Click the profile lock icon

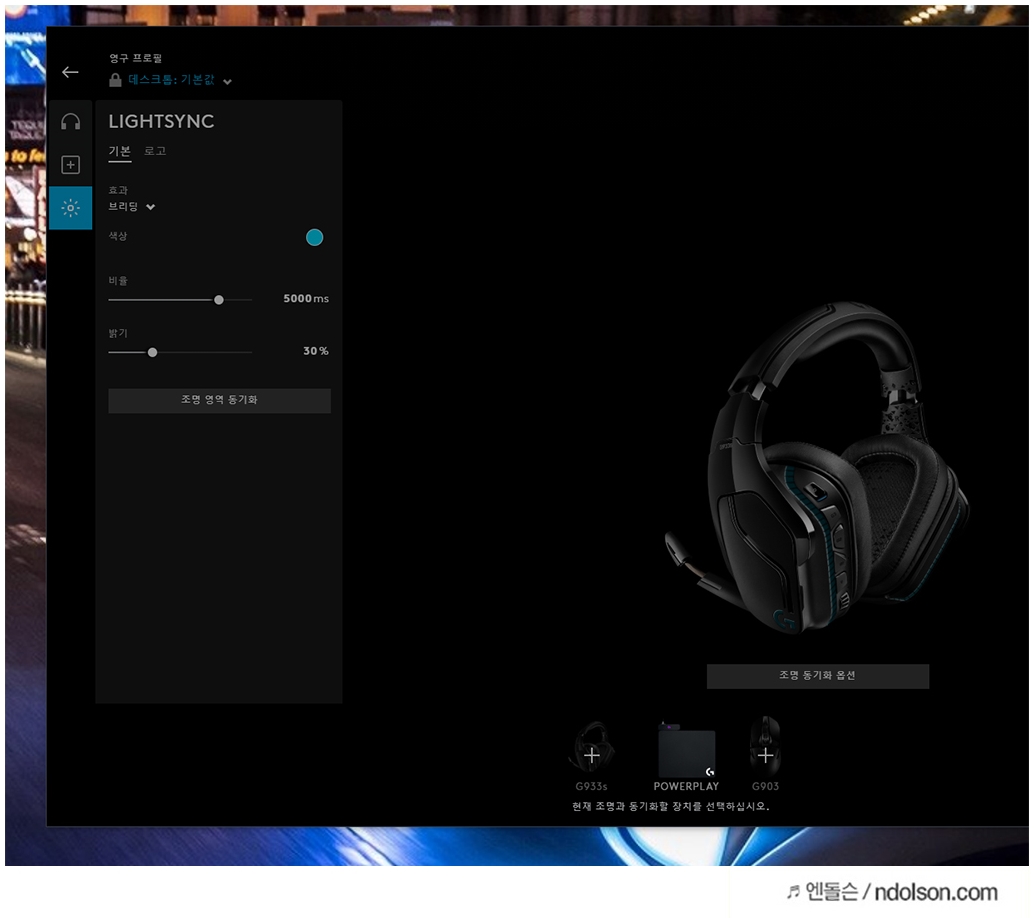point(115,80)
